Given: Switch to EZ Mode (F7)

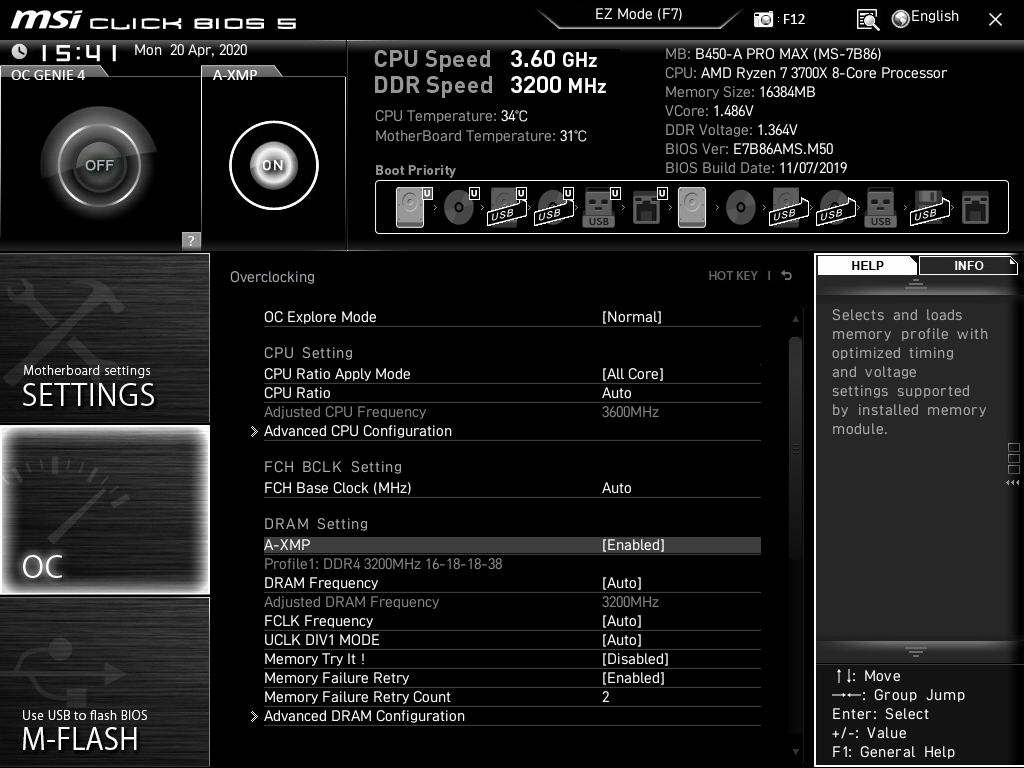Looking at the screenshot, I should (639, 14).
